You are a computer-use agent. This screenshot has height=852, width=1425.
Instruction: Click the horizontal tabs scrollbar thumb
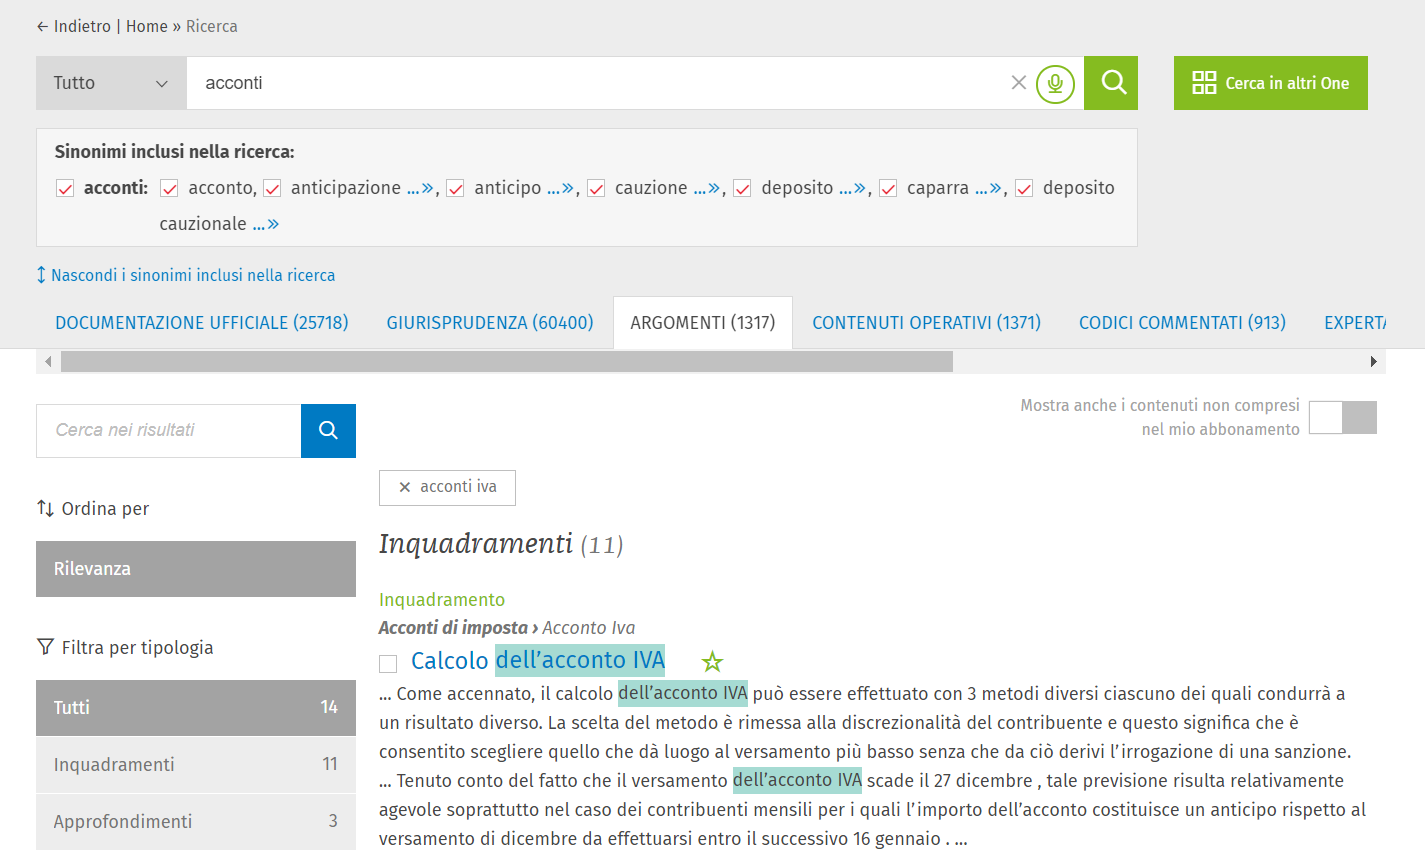pyautogui.click(x=506, y=362)
